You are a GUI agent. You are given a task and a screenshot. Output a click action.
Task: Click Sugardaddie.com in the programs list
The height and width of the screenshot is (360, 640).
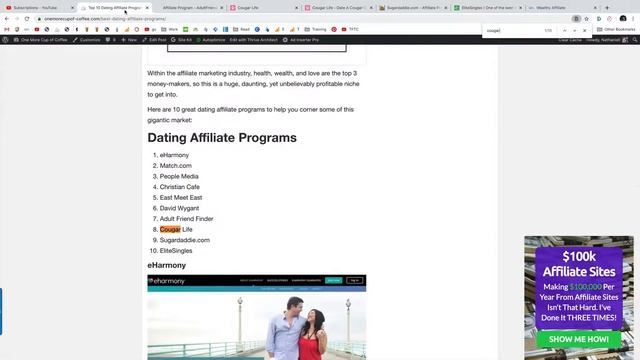(x=184, y=240)
